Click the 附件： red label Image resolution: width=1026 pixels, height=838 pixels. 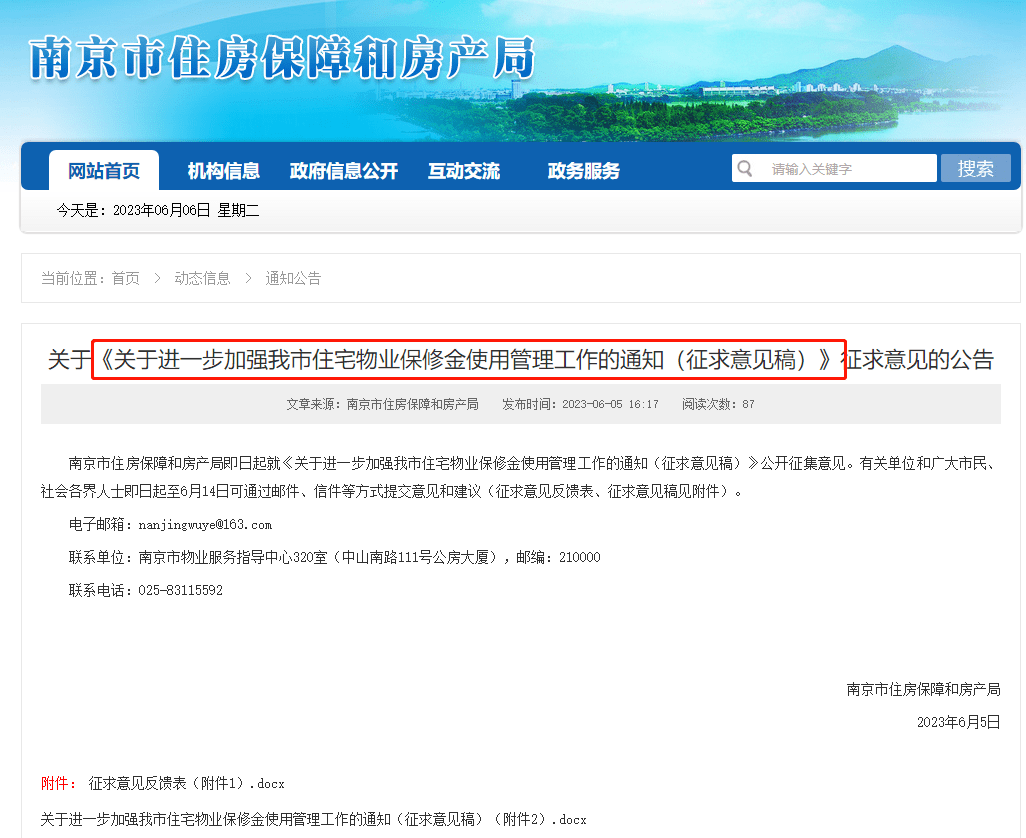point(59,784)
